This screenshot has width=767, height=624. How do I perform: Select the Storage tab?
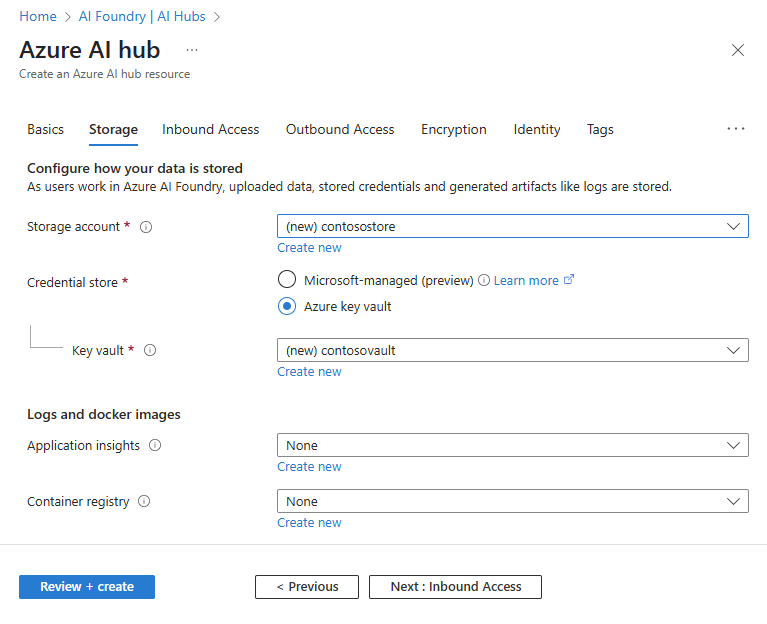(x=113, y=130)
